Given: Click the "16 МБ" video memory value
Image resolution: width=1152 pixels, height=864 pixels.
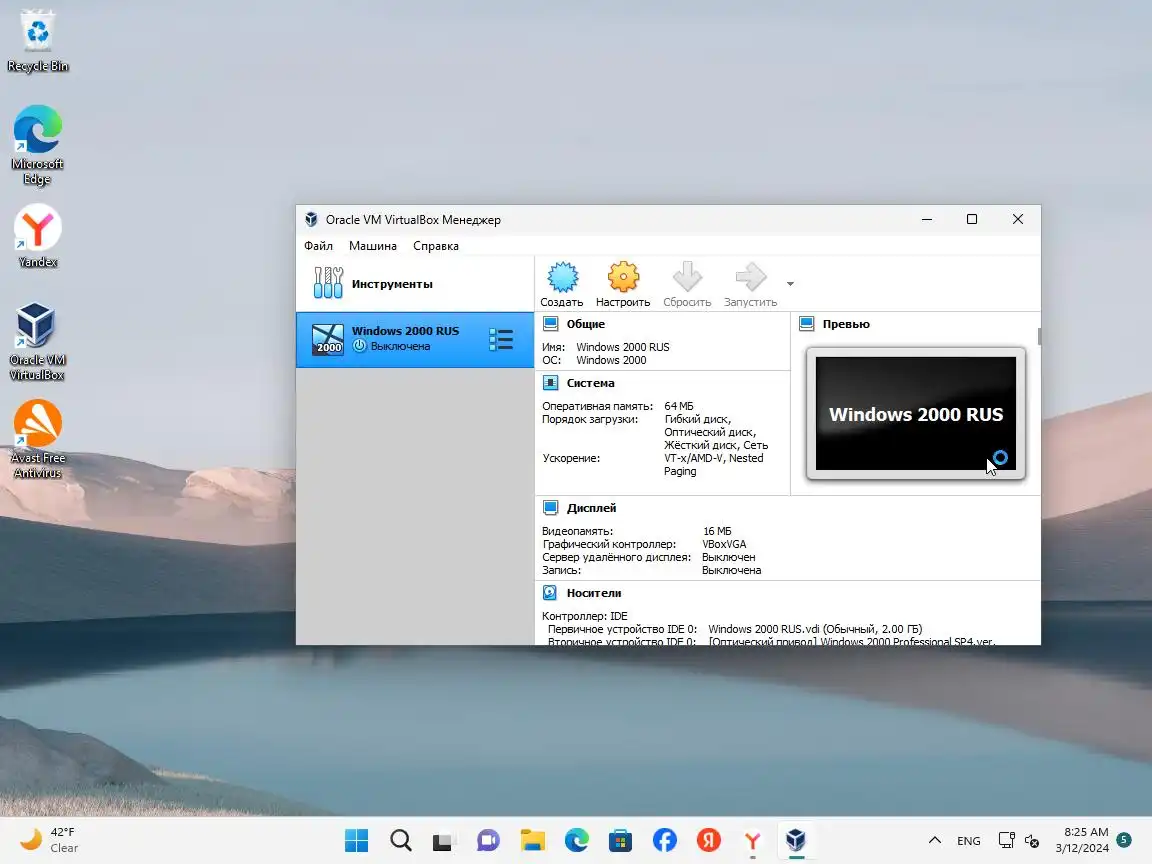Looking at the screenshot, I should 717,531.
